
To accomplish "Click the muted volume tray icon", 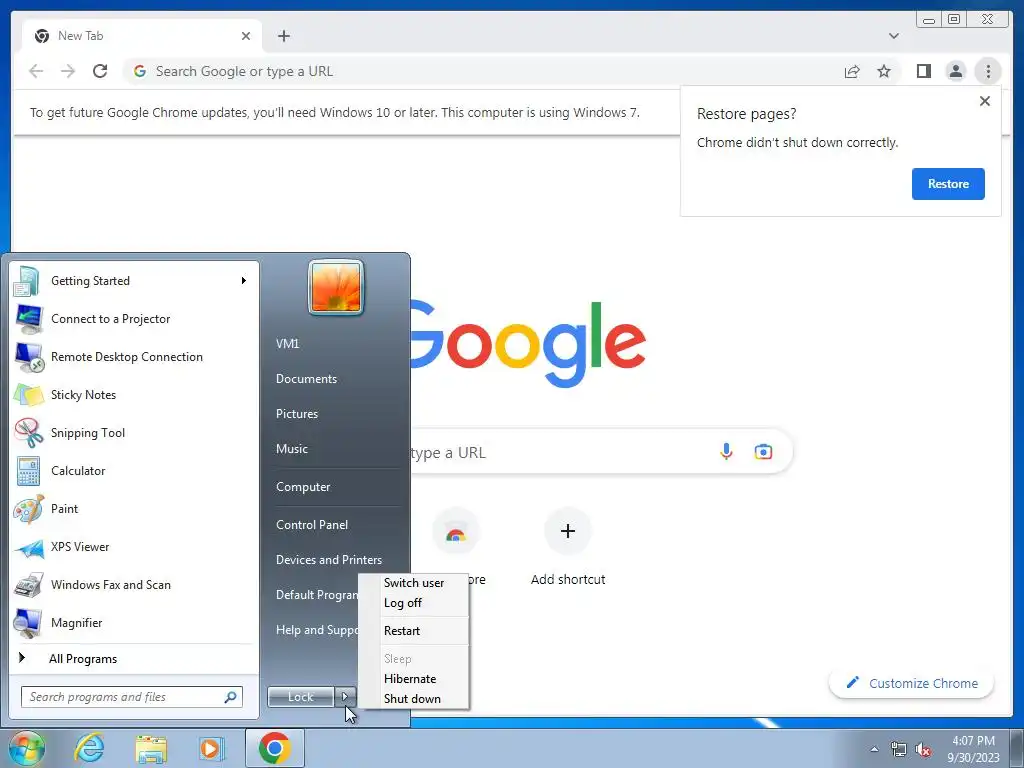I will pyautogui.click(x=923, y=750).
